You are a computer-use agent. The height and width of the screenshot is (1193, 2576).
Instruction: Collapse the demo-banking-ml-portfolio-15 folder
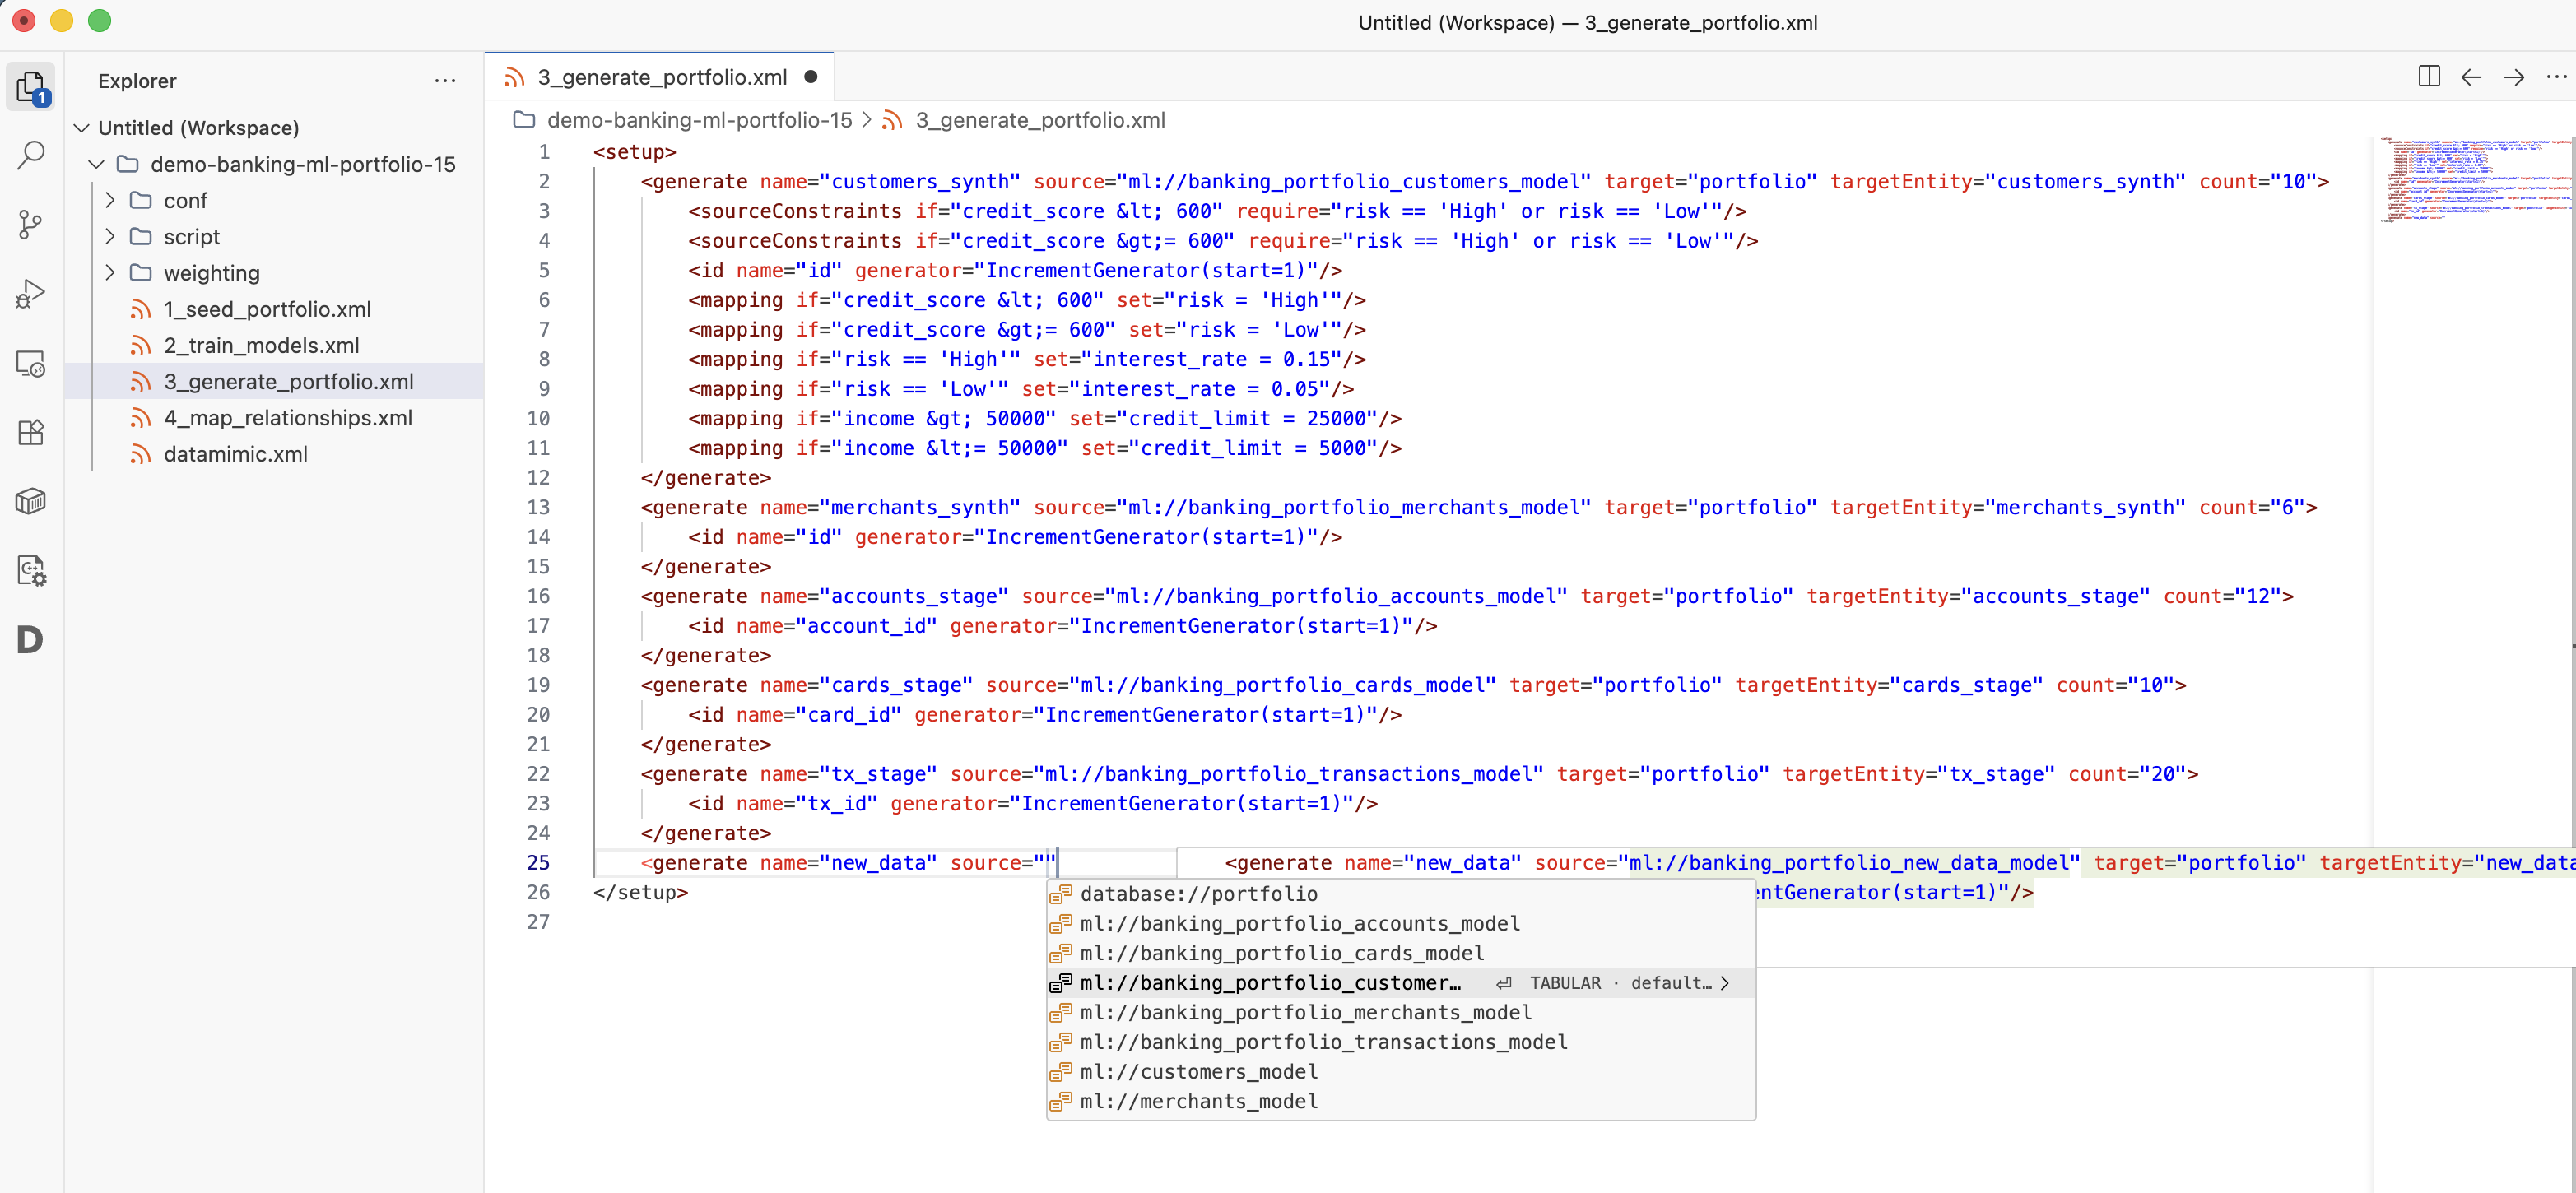point(97,164)
